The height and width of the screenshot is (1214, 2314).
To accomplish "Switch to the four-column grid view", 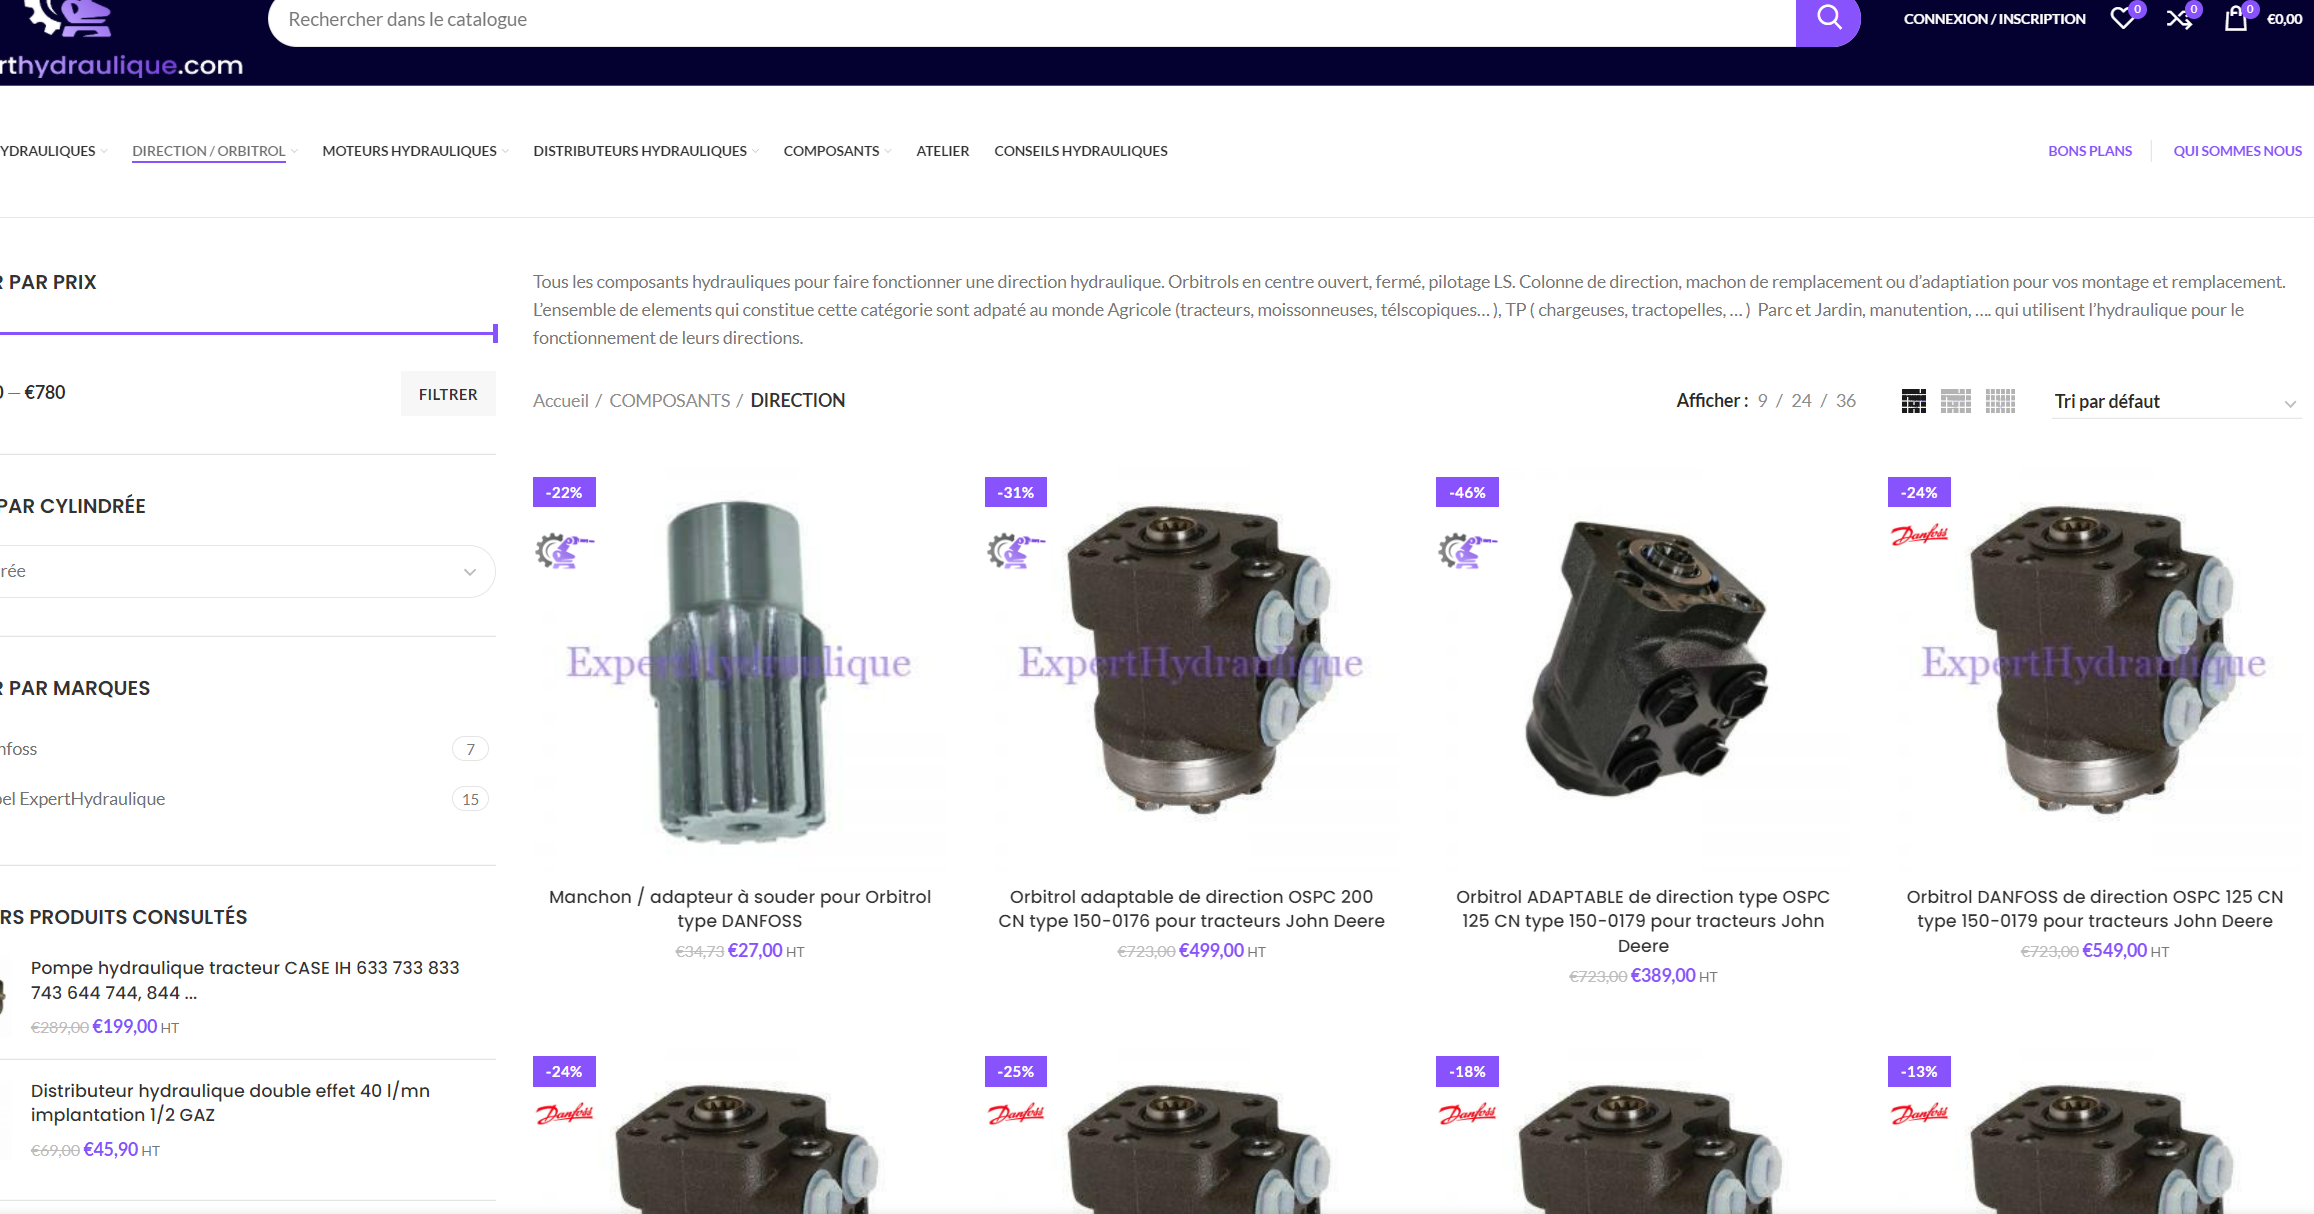I will point(2000,401).
